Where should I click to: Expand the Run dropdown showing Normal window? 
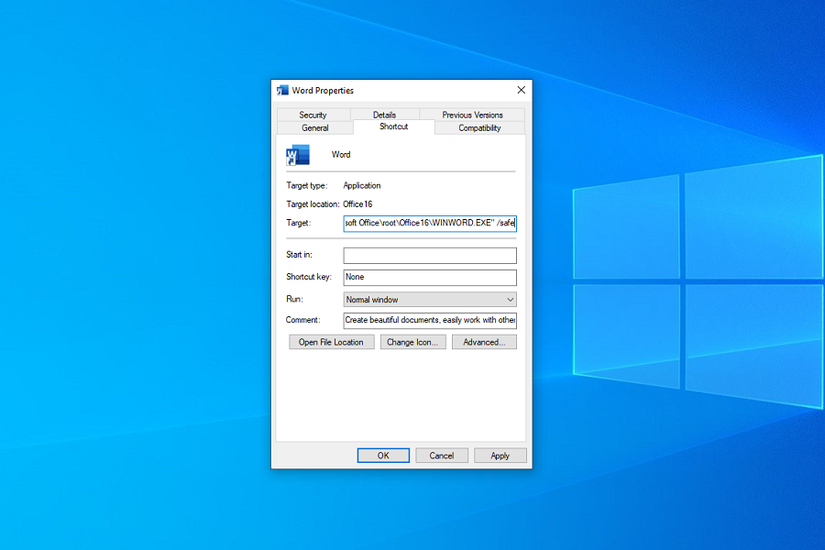(429, 299)
